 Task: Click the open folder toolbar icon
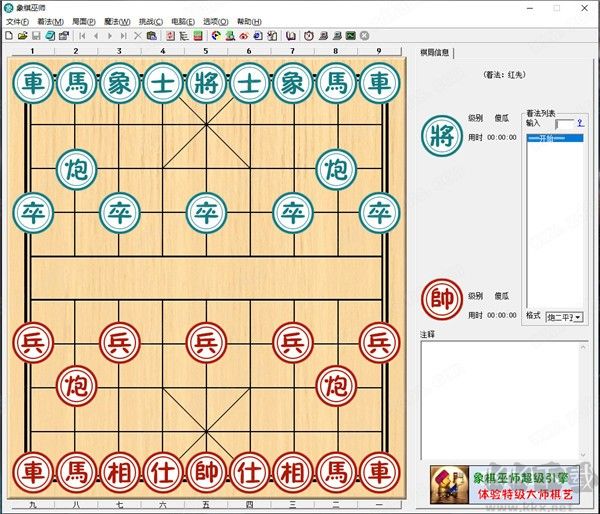[x=22, y=35]
